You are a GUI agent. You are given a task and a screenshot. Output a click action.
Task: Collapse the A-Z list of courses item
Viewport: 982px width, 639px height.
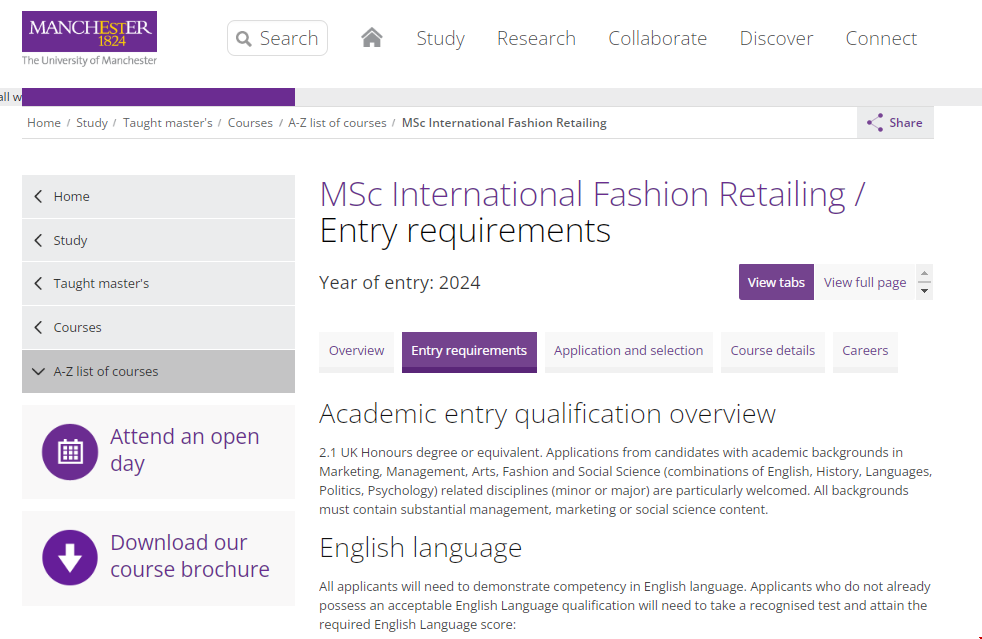(38, 371)
